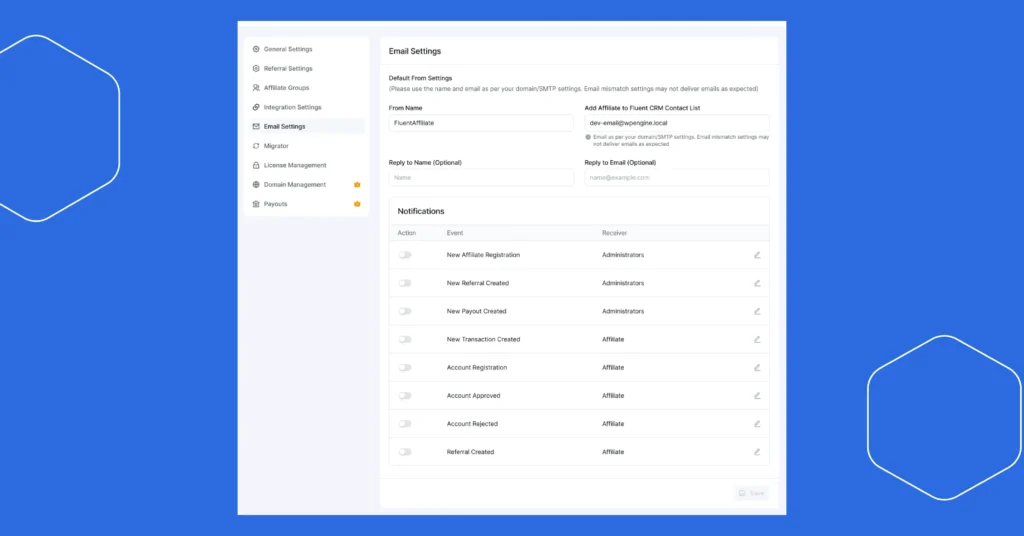1024x536 pixels.
Task: Click the General Settings gear icon
Action: (256, 49)
